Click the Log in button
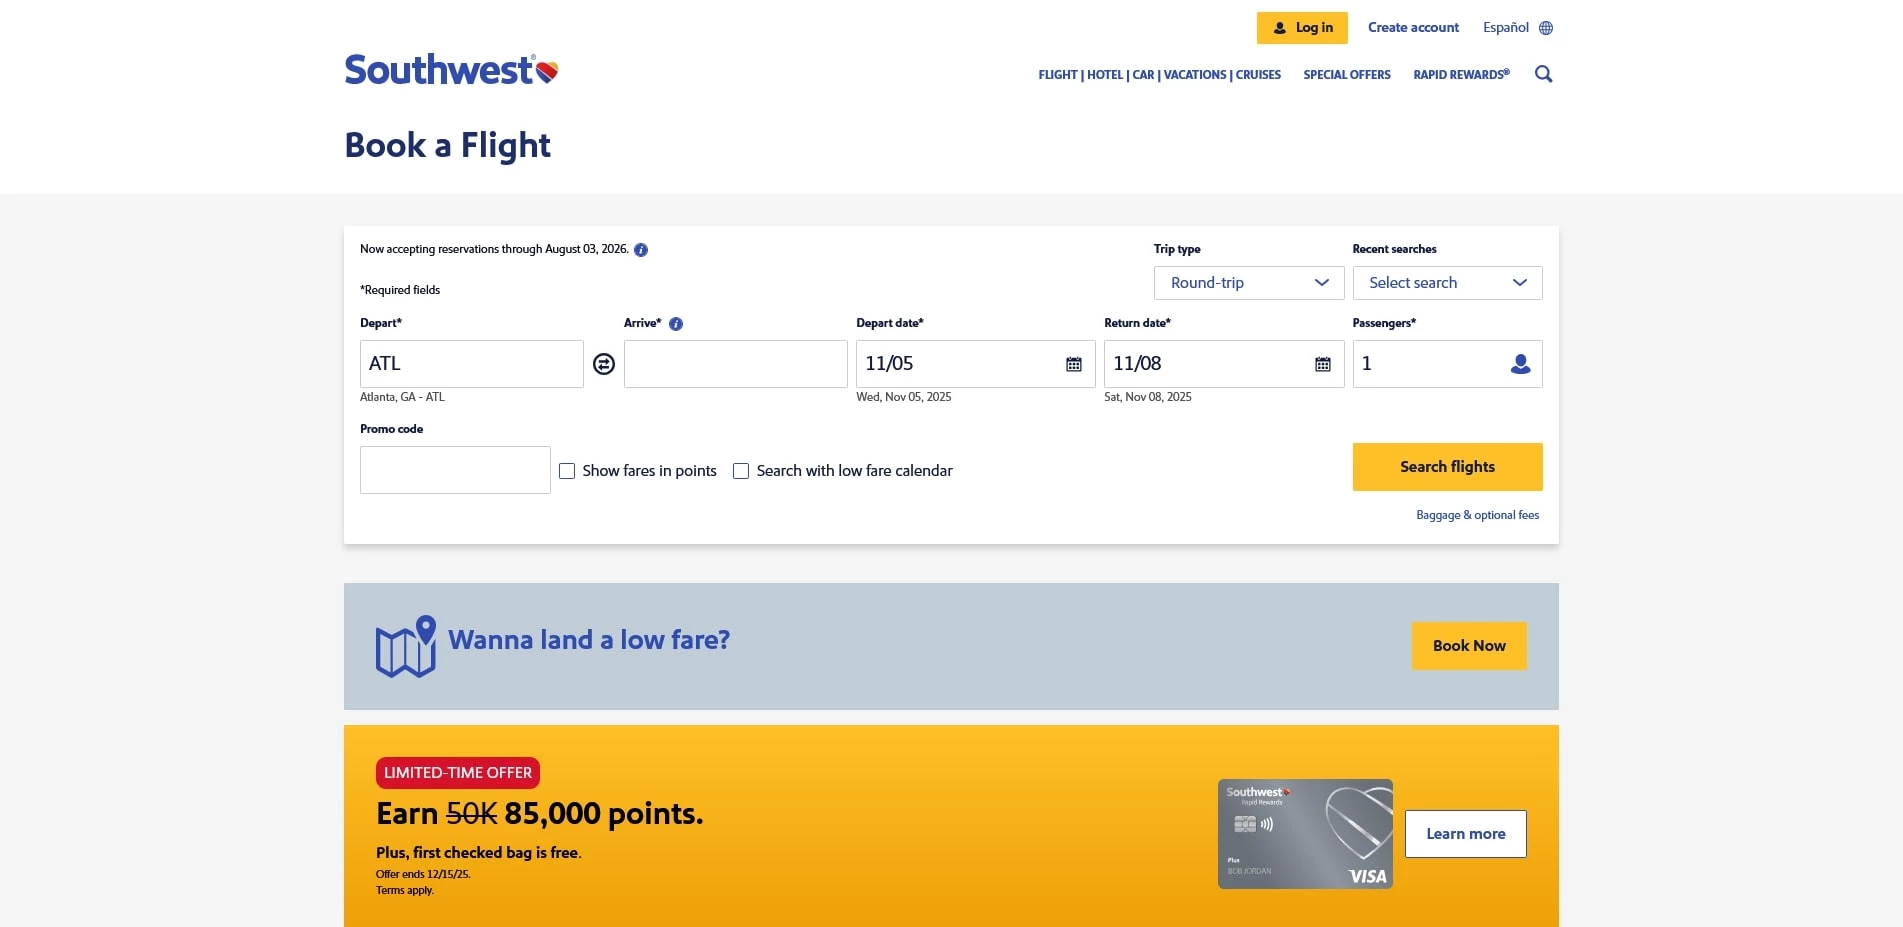Image resolution: width=1903 pixels, height=927 pixels. pyautogui.click(x=1302, y=28)
